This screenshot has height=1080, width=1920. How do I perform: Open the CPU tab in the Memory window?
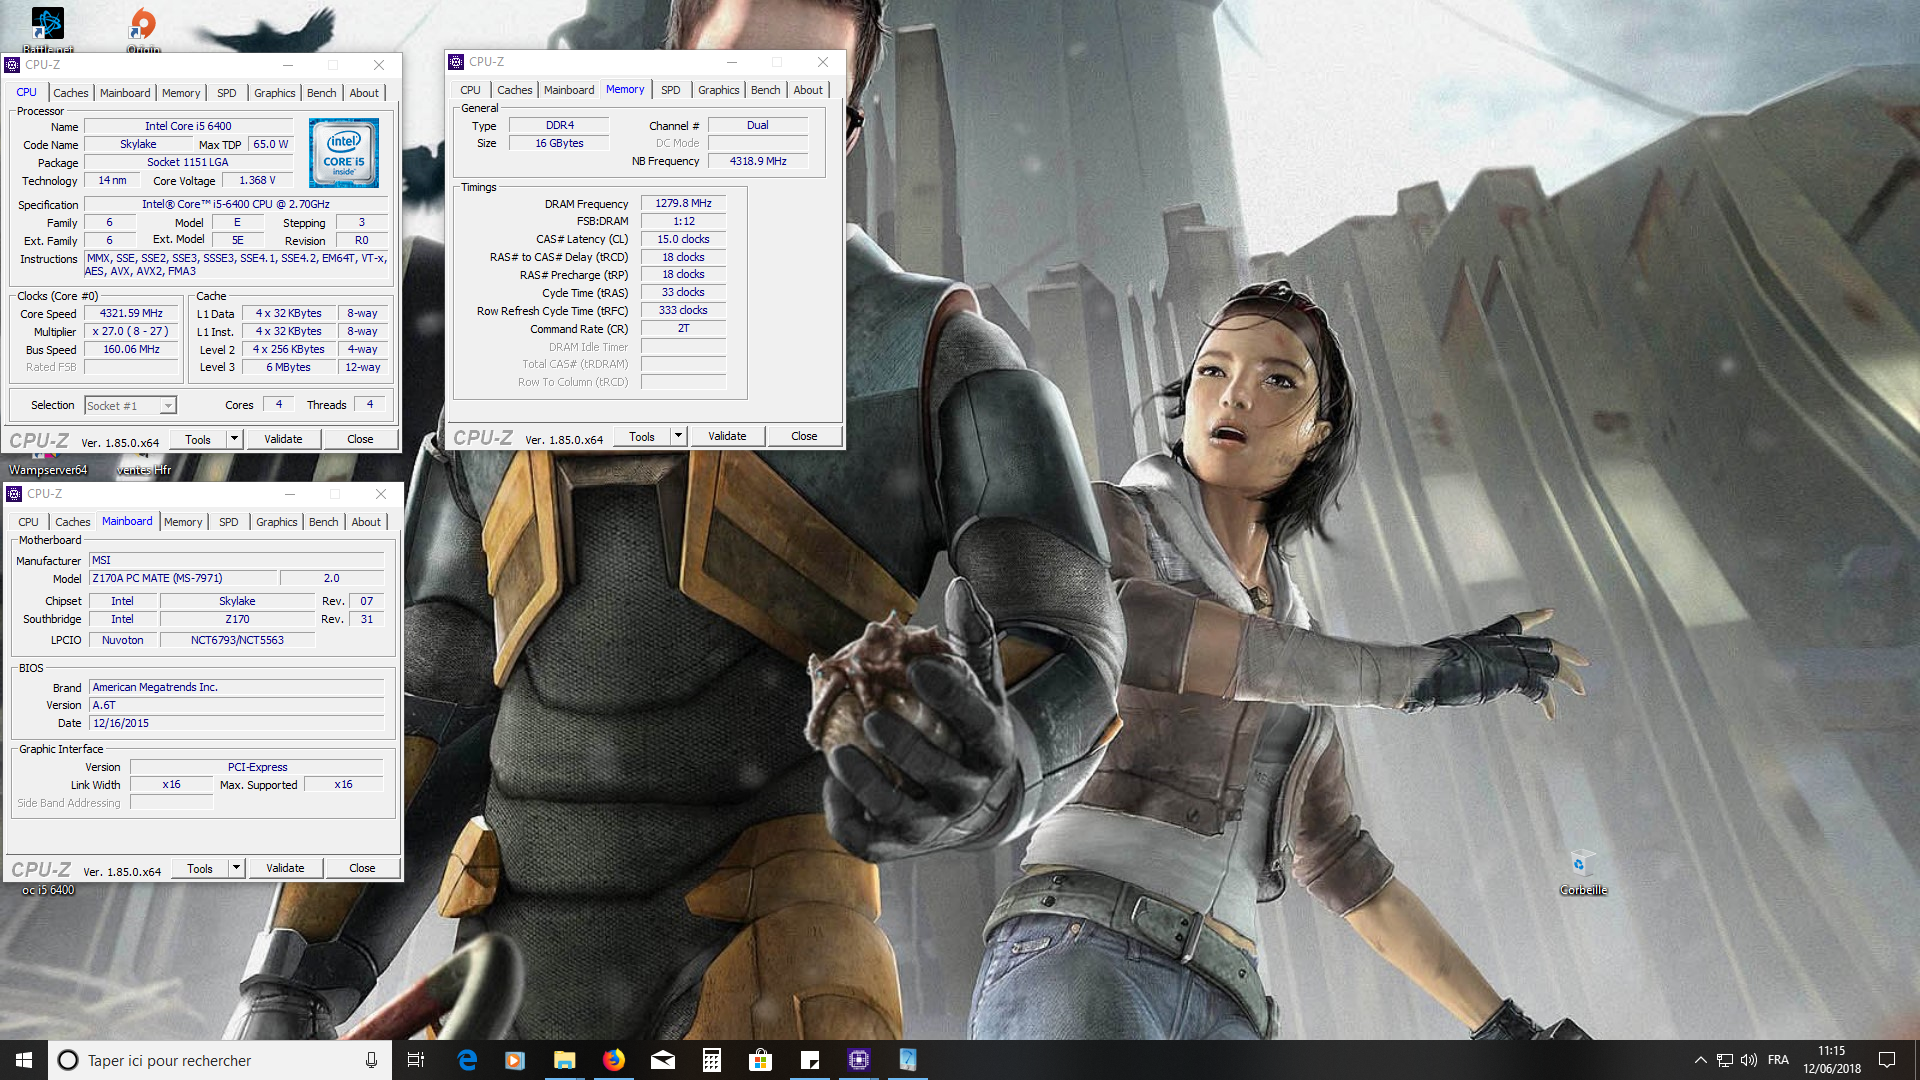(x=470, y=90)
